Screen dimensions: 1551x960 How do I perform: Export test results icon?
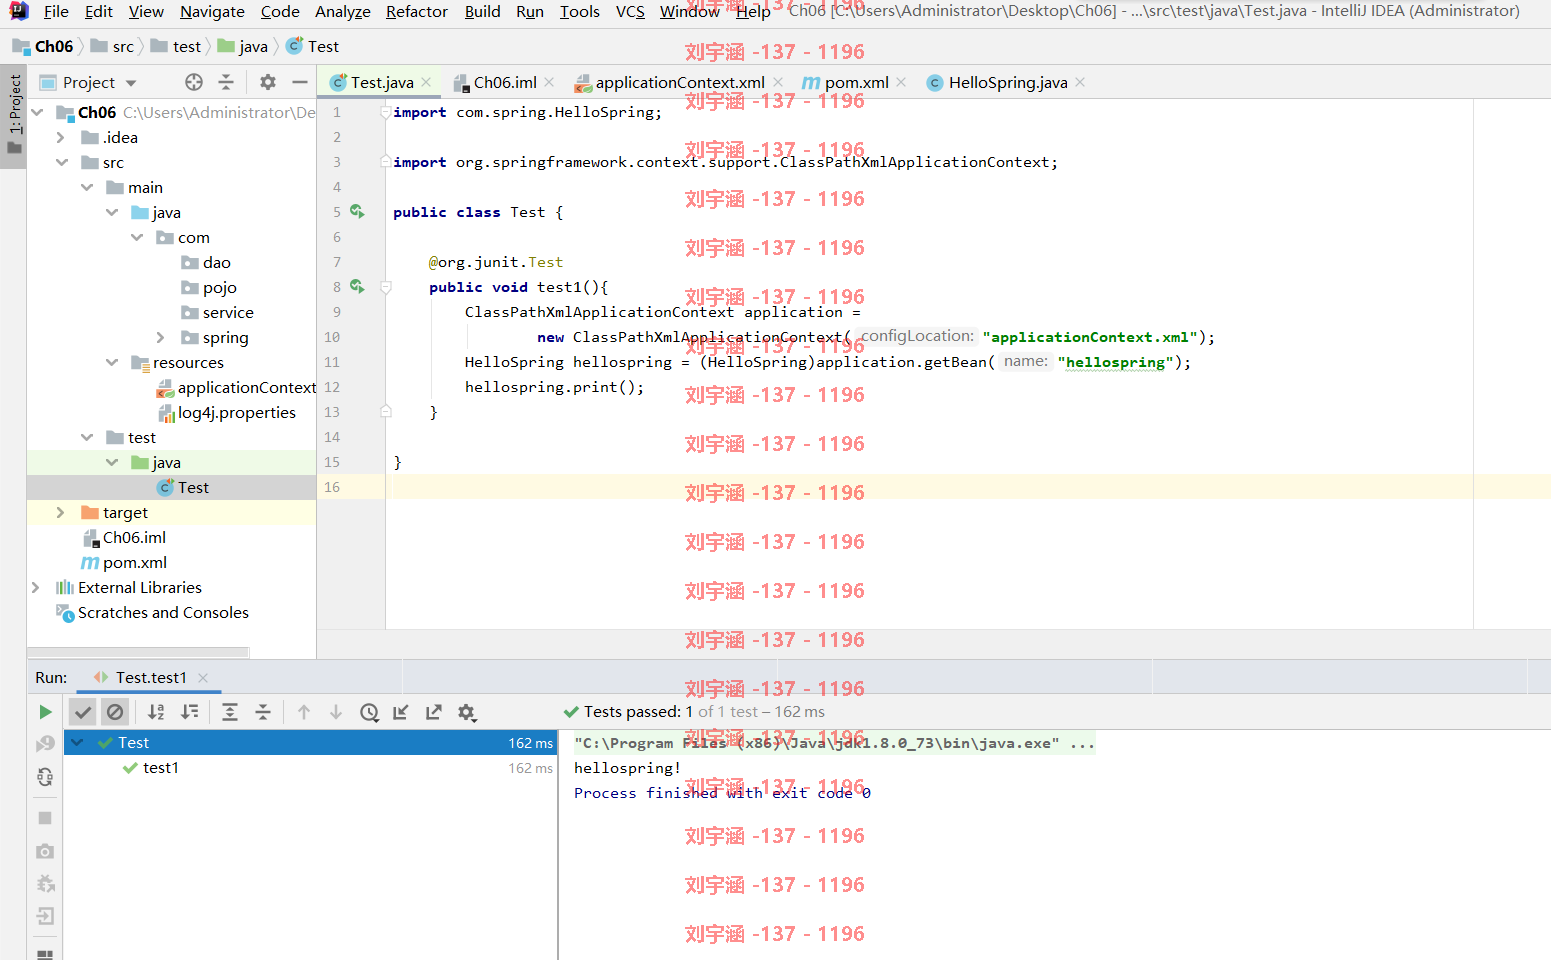pos(433,712)
